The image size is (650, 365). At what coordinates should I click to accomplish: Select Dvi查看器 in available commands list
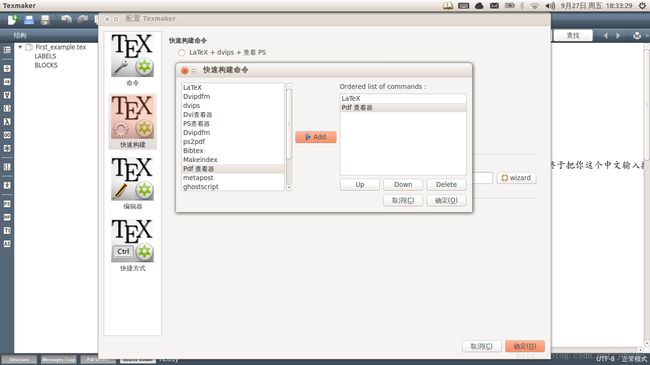coord(233,114)
